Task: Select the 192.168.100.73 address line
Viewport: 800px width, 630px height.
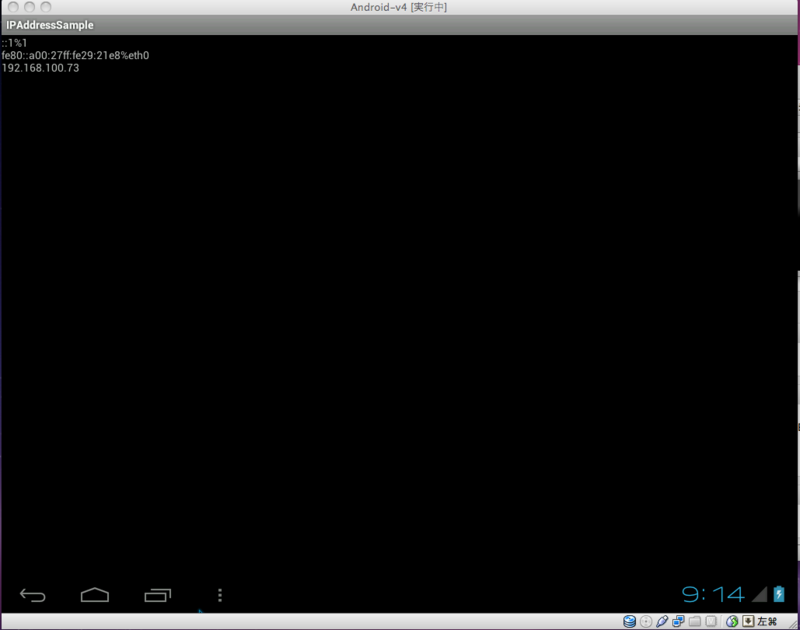Action: (x=40, y=68)
